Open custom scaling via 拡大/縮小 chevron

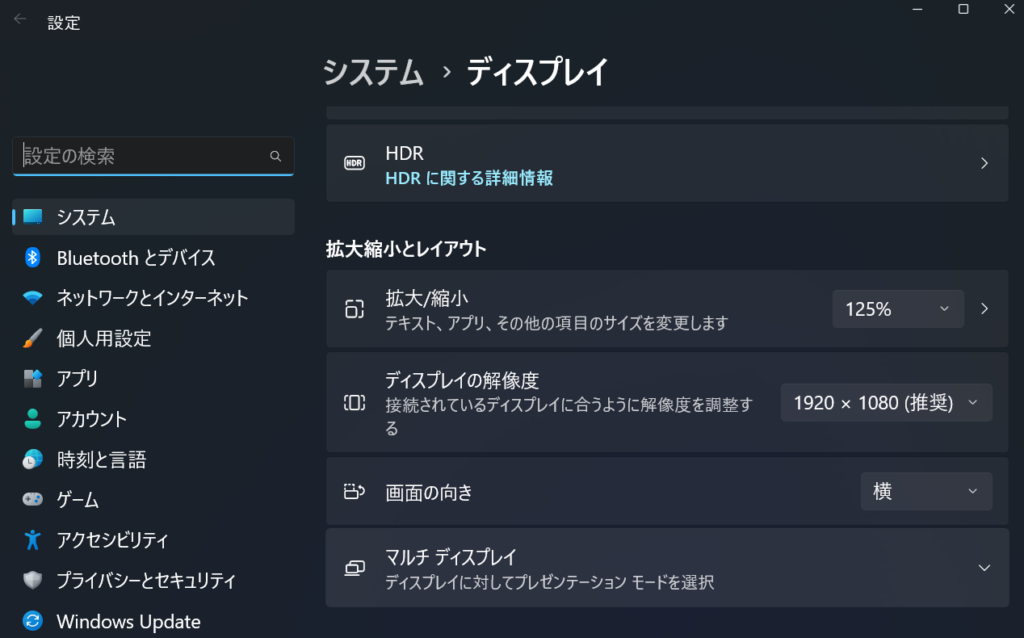coord(984,309)
